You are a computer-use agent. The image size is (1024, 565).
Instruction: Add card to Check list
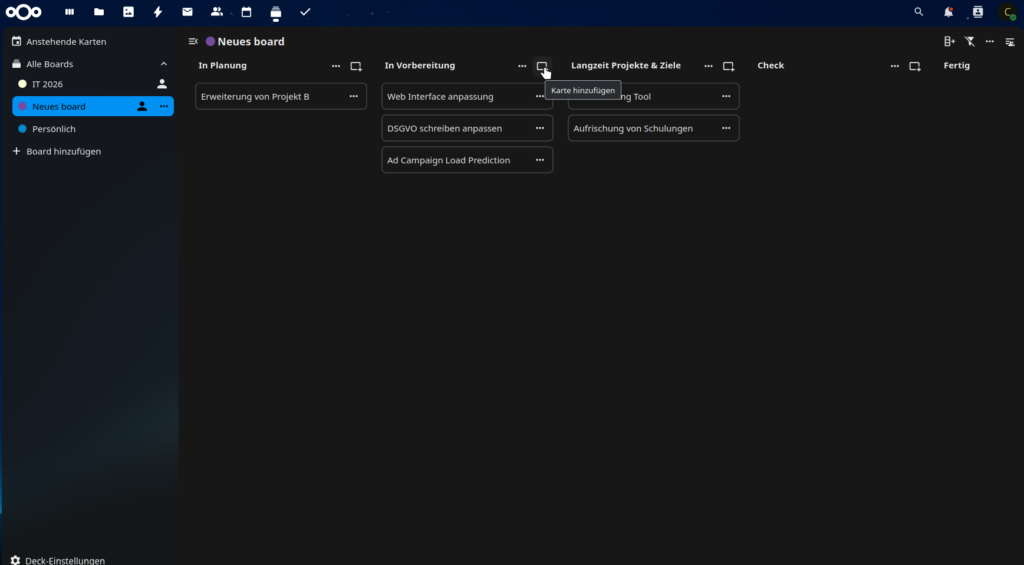915,66
